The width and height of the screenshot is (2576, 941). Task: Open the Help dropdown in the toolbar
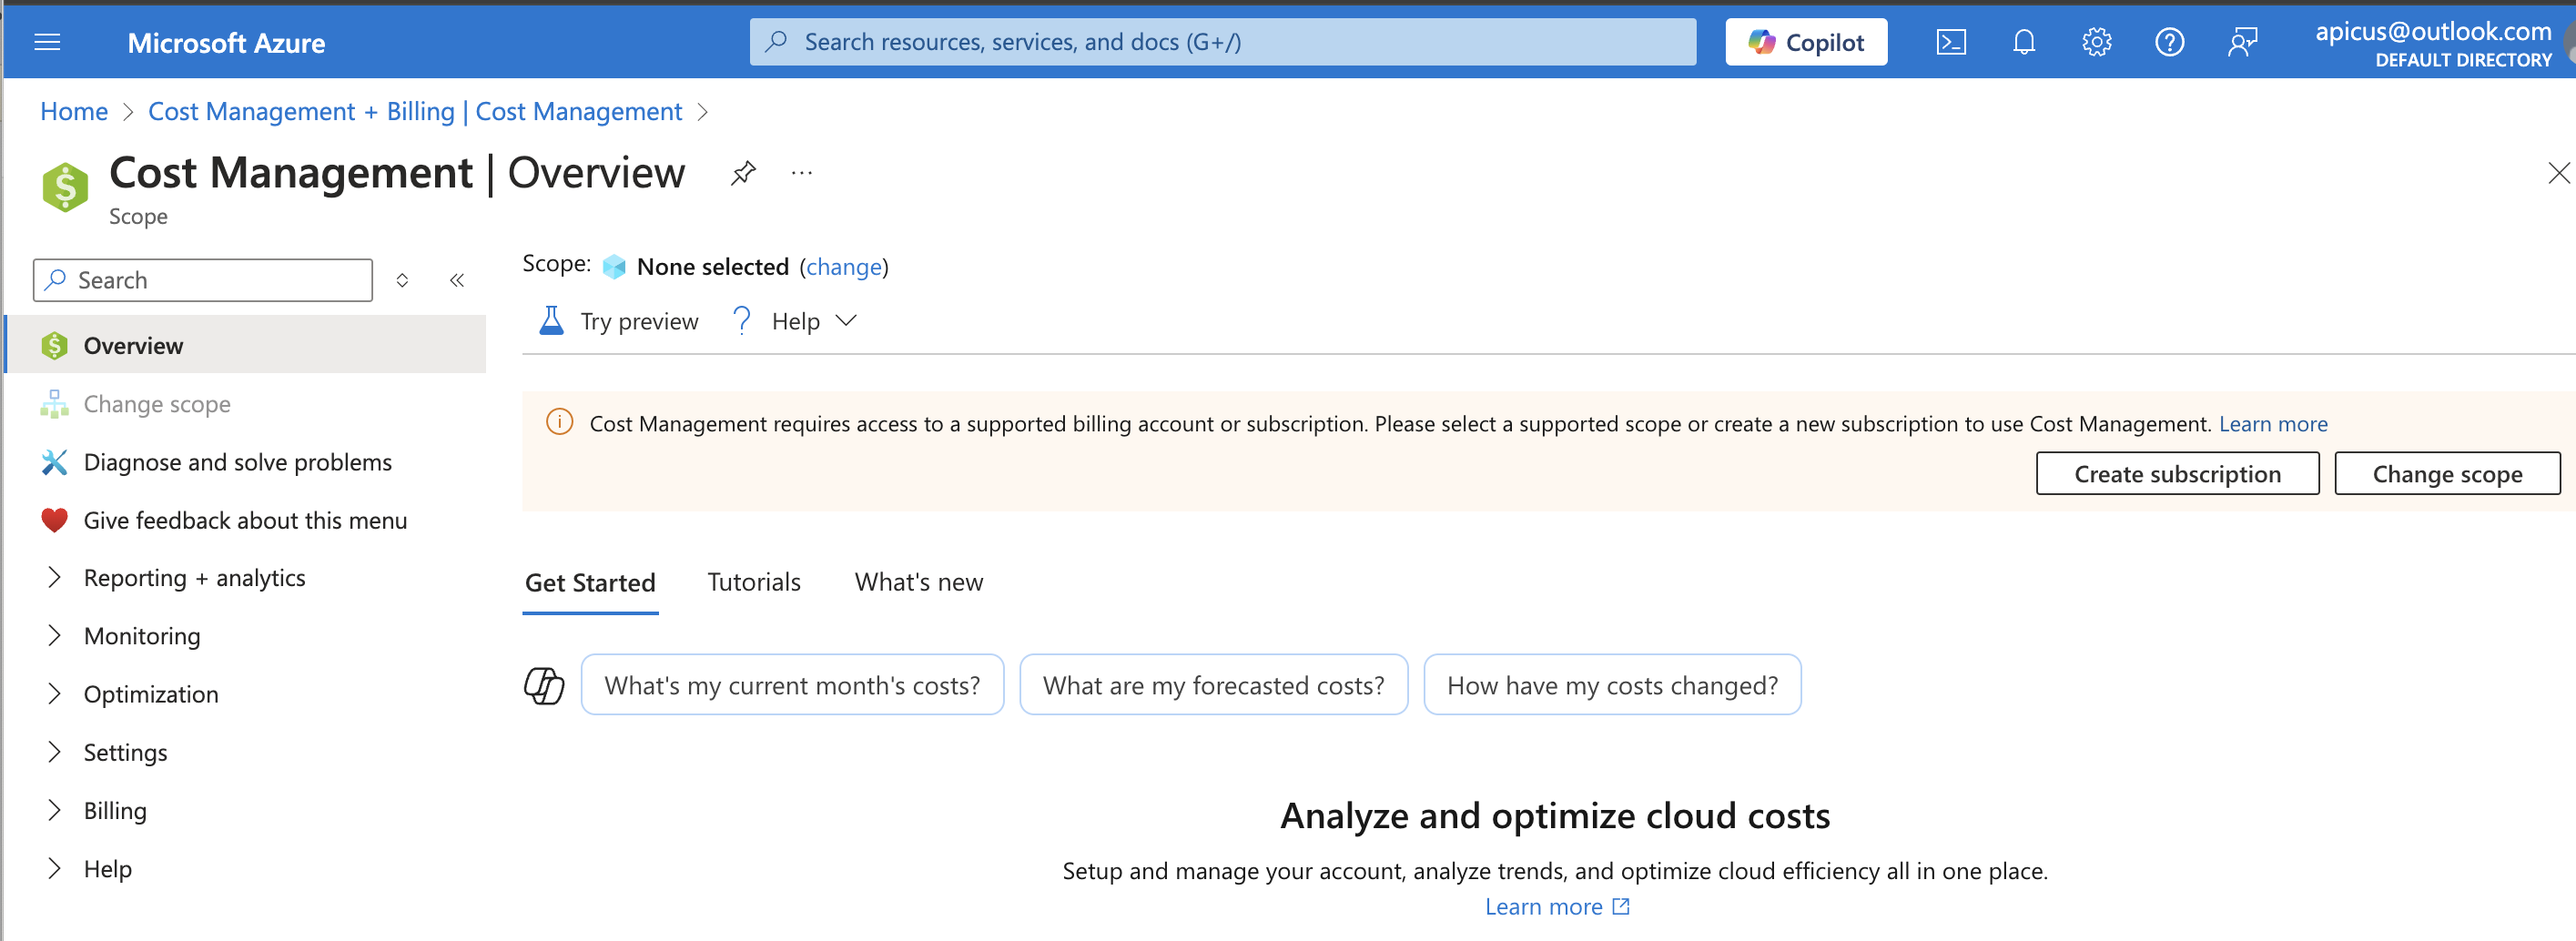(x=795, y=321)
